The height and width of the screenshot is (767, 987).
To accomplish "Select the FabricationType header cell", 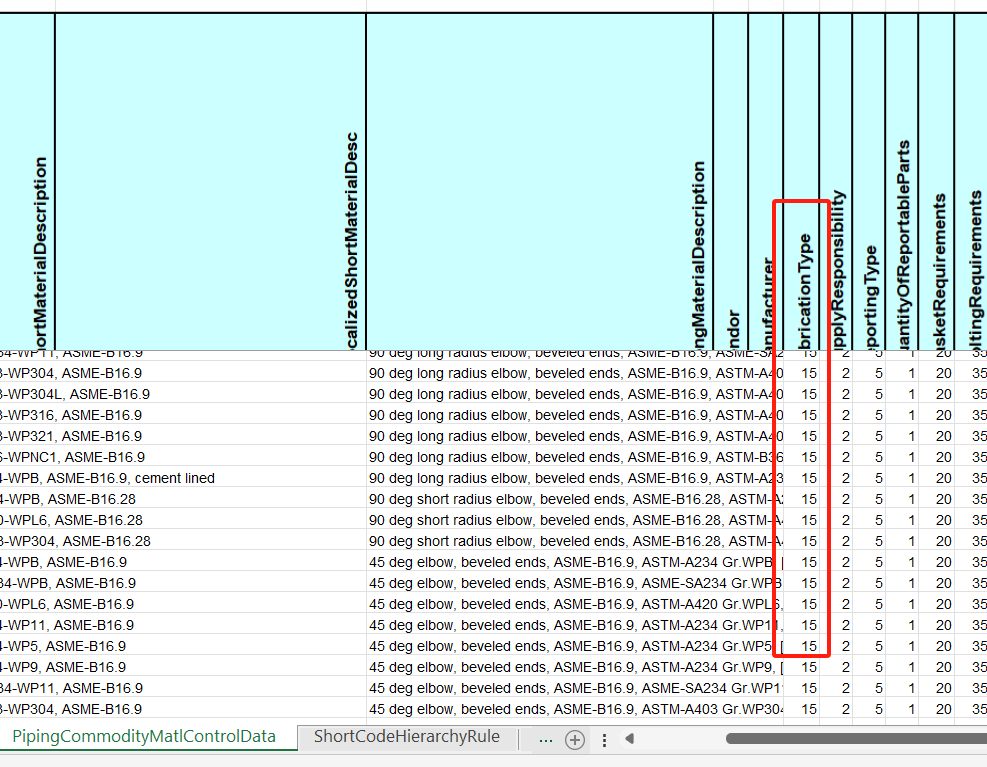I will pos(801,181).
